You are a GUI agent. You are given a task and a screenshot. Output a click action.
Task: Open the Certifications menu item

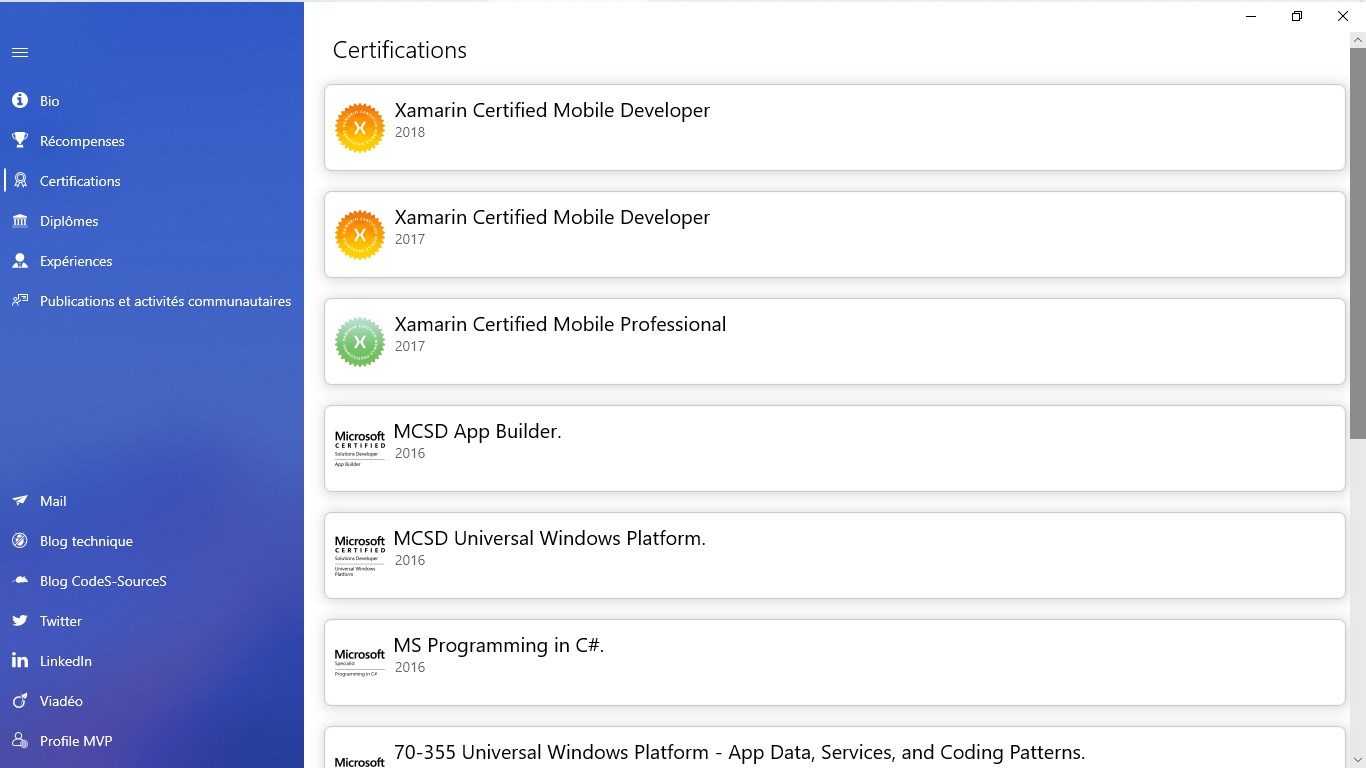[80, 181]
